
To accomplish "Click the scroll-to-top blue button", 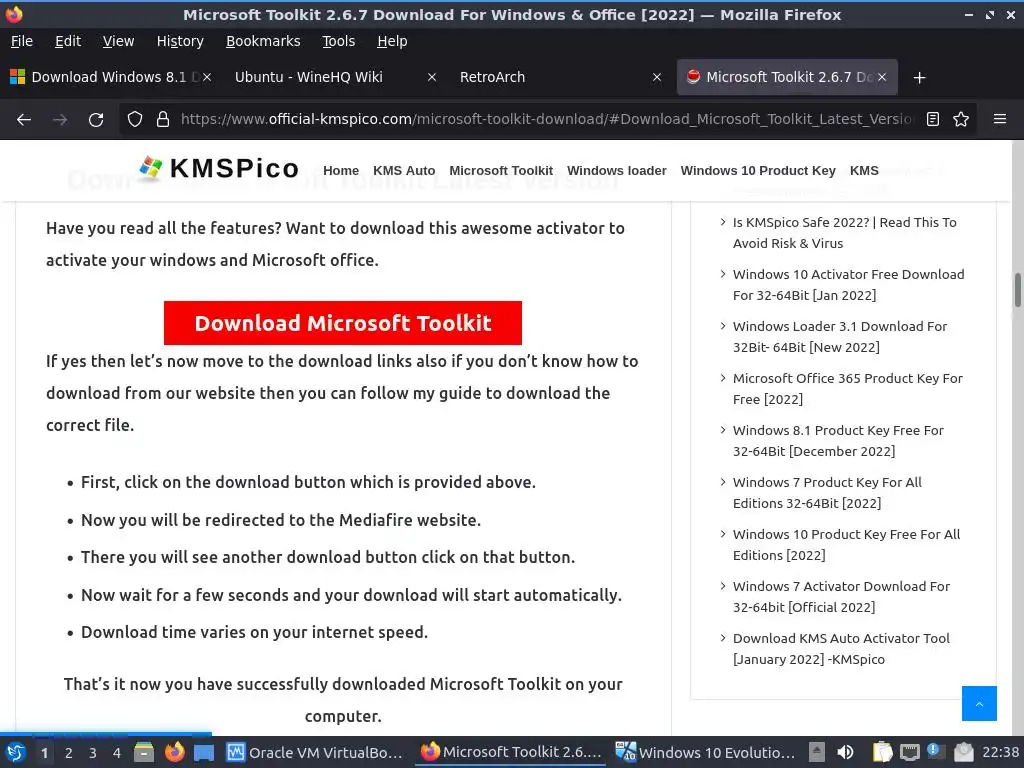I will 979,703.
